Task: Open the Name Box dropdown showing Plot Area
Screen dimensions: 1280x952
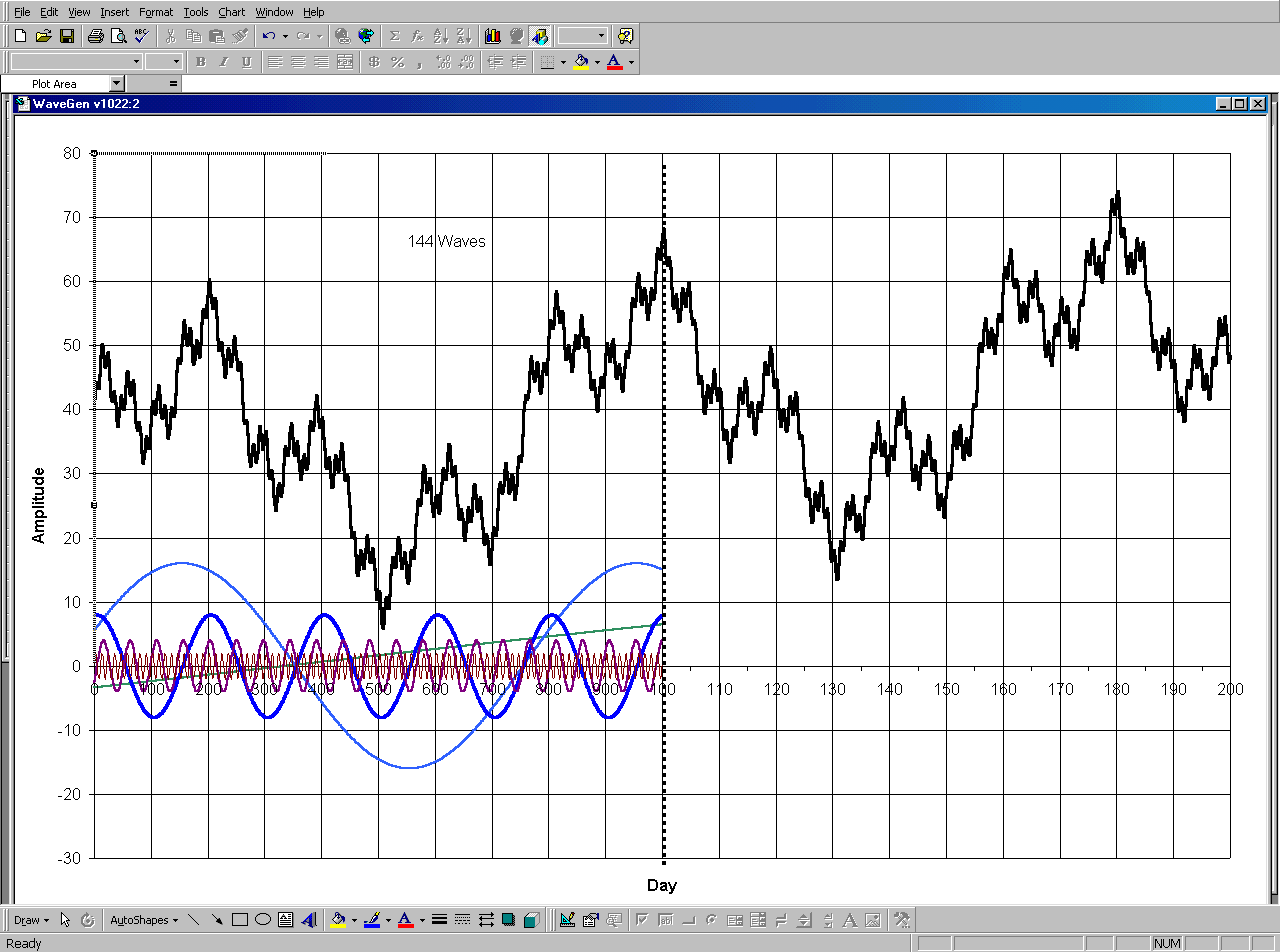Action: point(117,84)
